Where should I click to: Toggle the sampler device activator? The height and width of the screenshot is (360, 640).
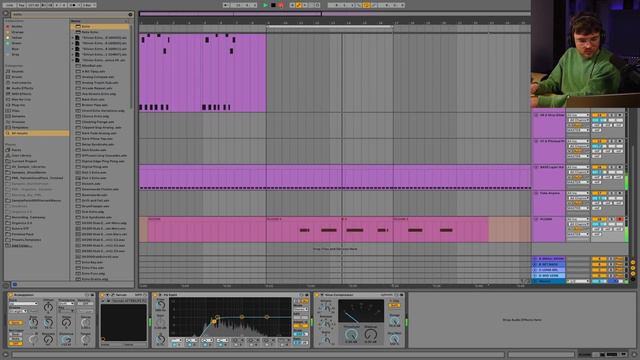click(102, 295)
